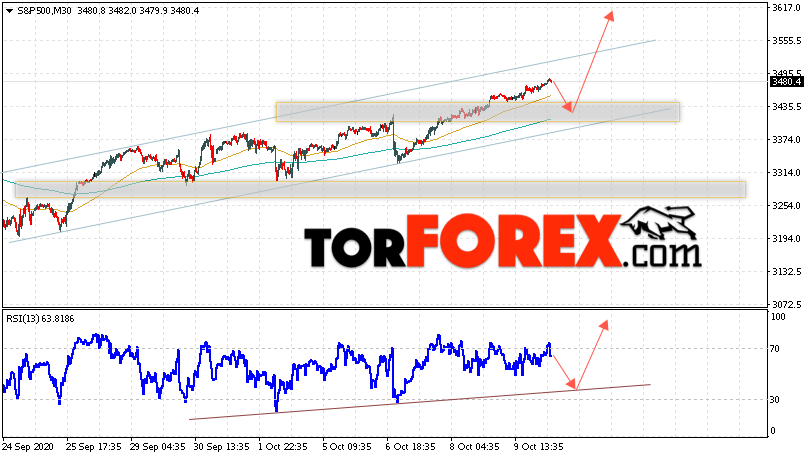The height and width of the screenshot is (458, 808).
Task: Click the 70 level on RSI axis
Action: tap(775, 349)
